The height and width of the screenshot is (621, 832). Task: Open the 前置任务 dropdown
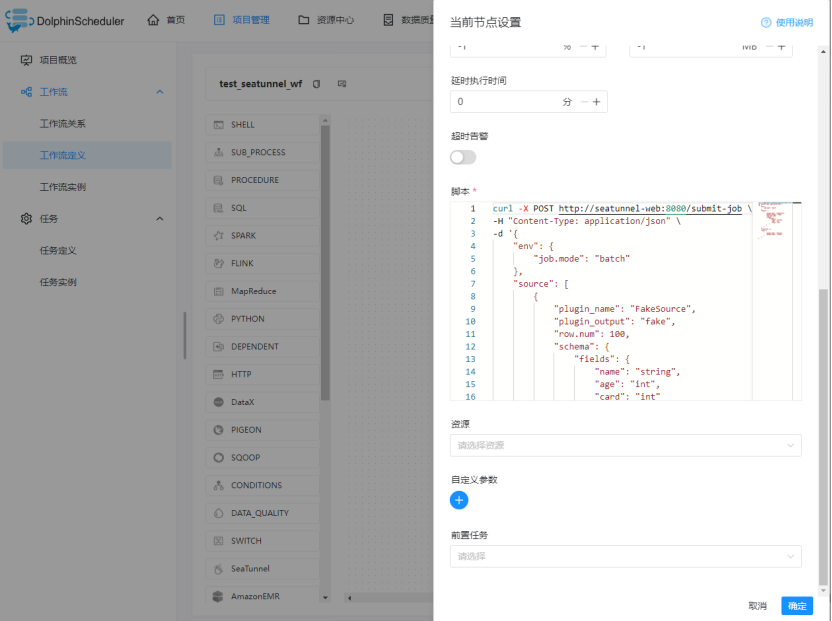(626, 556)
